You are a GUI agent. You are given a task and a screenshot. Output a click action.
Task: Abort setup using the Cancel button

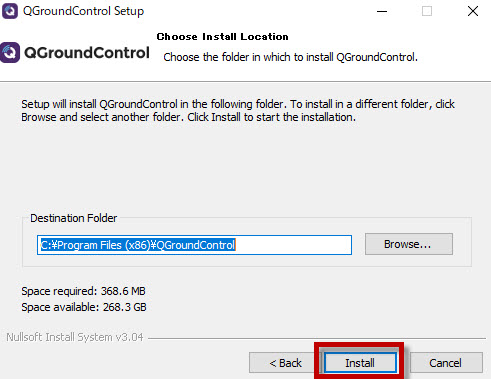(x=446, y=363)
